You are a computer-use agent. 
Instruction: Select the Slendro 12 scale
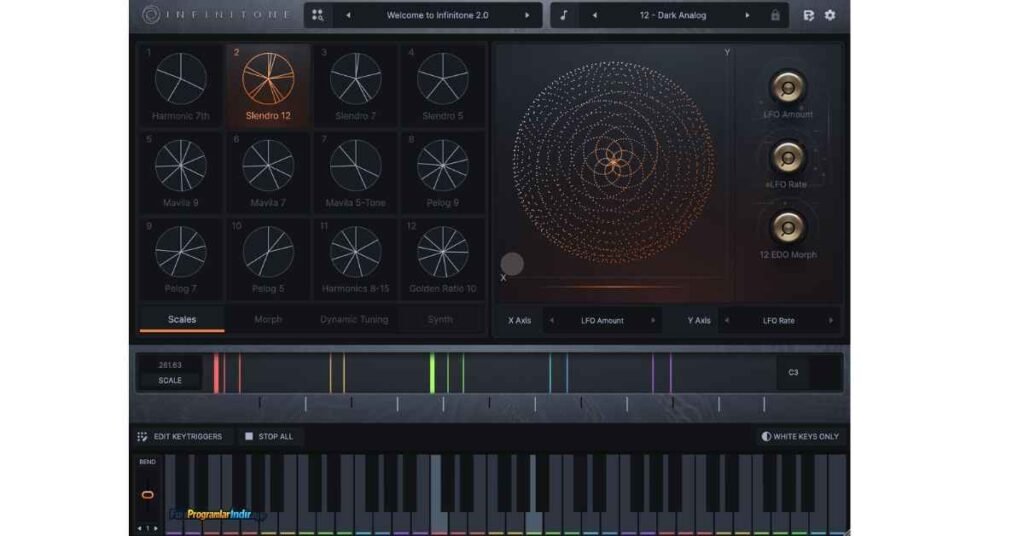pyautogui.click(x=268, y=84)
